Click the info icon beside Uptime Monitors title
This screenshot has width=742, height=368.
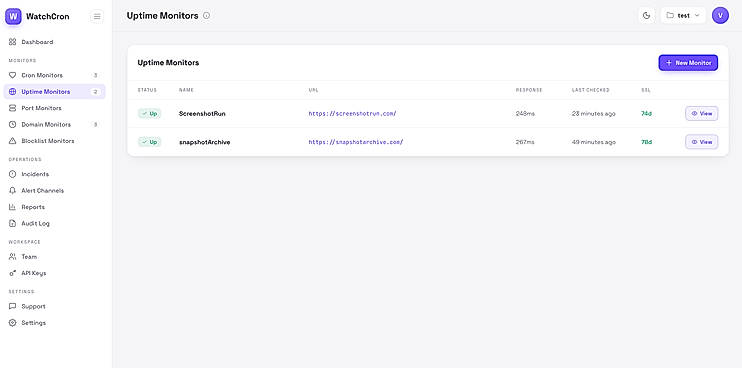point(206,16)
